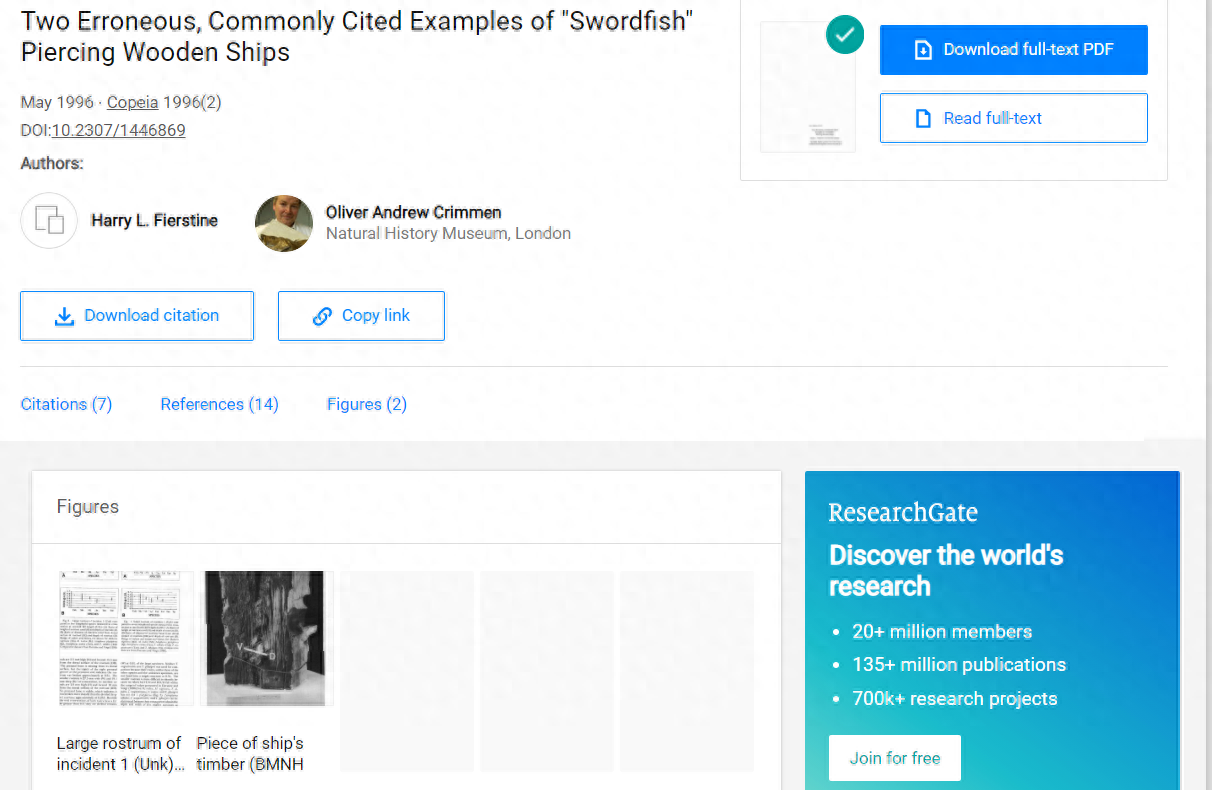Click the green checkmark badge on PDF preview
This screenshot has width=1212, height=790.
[x=845, y=35]
